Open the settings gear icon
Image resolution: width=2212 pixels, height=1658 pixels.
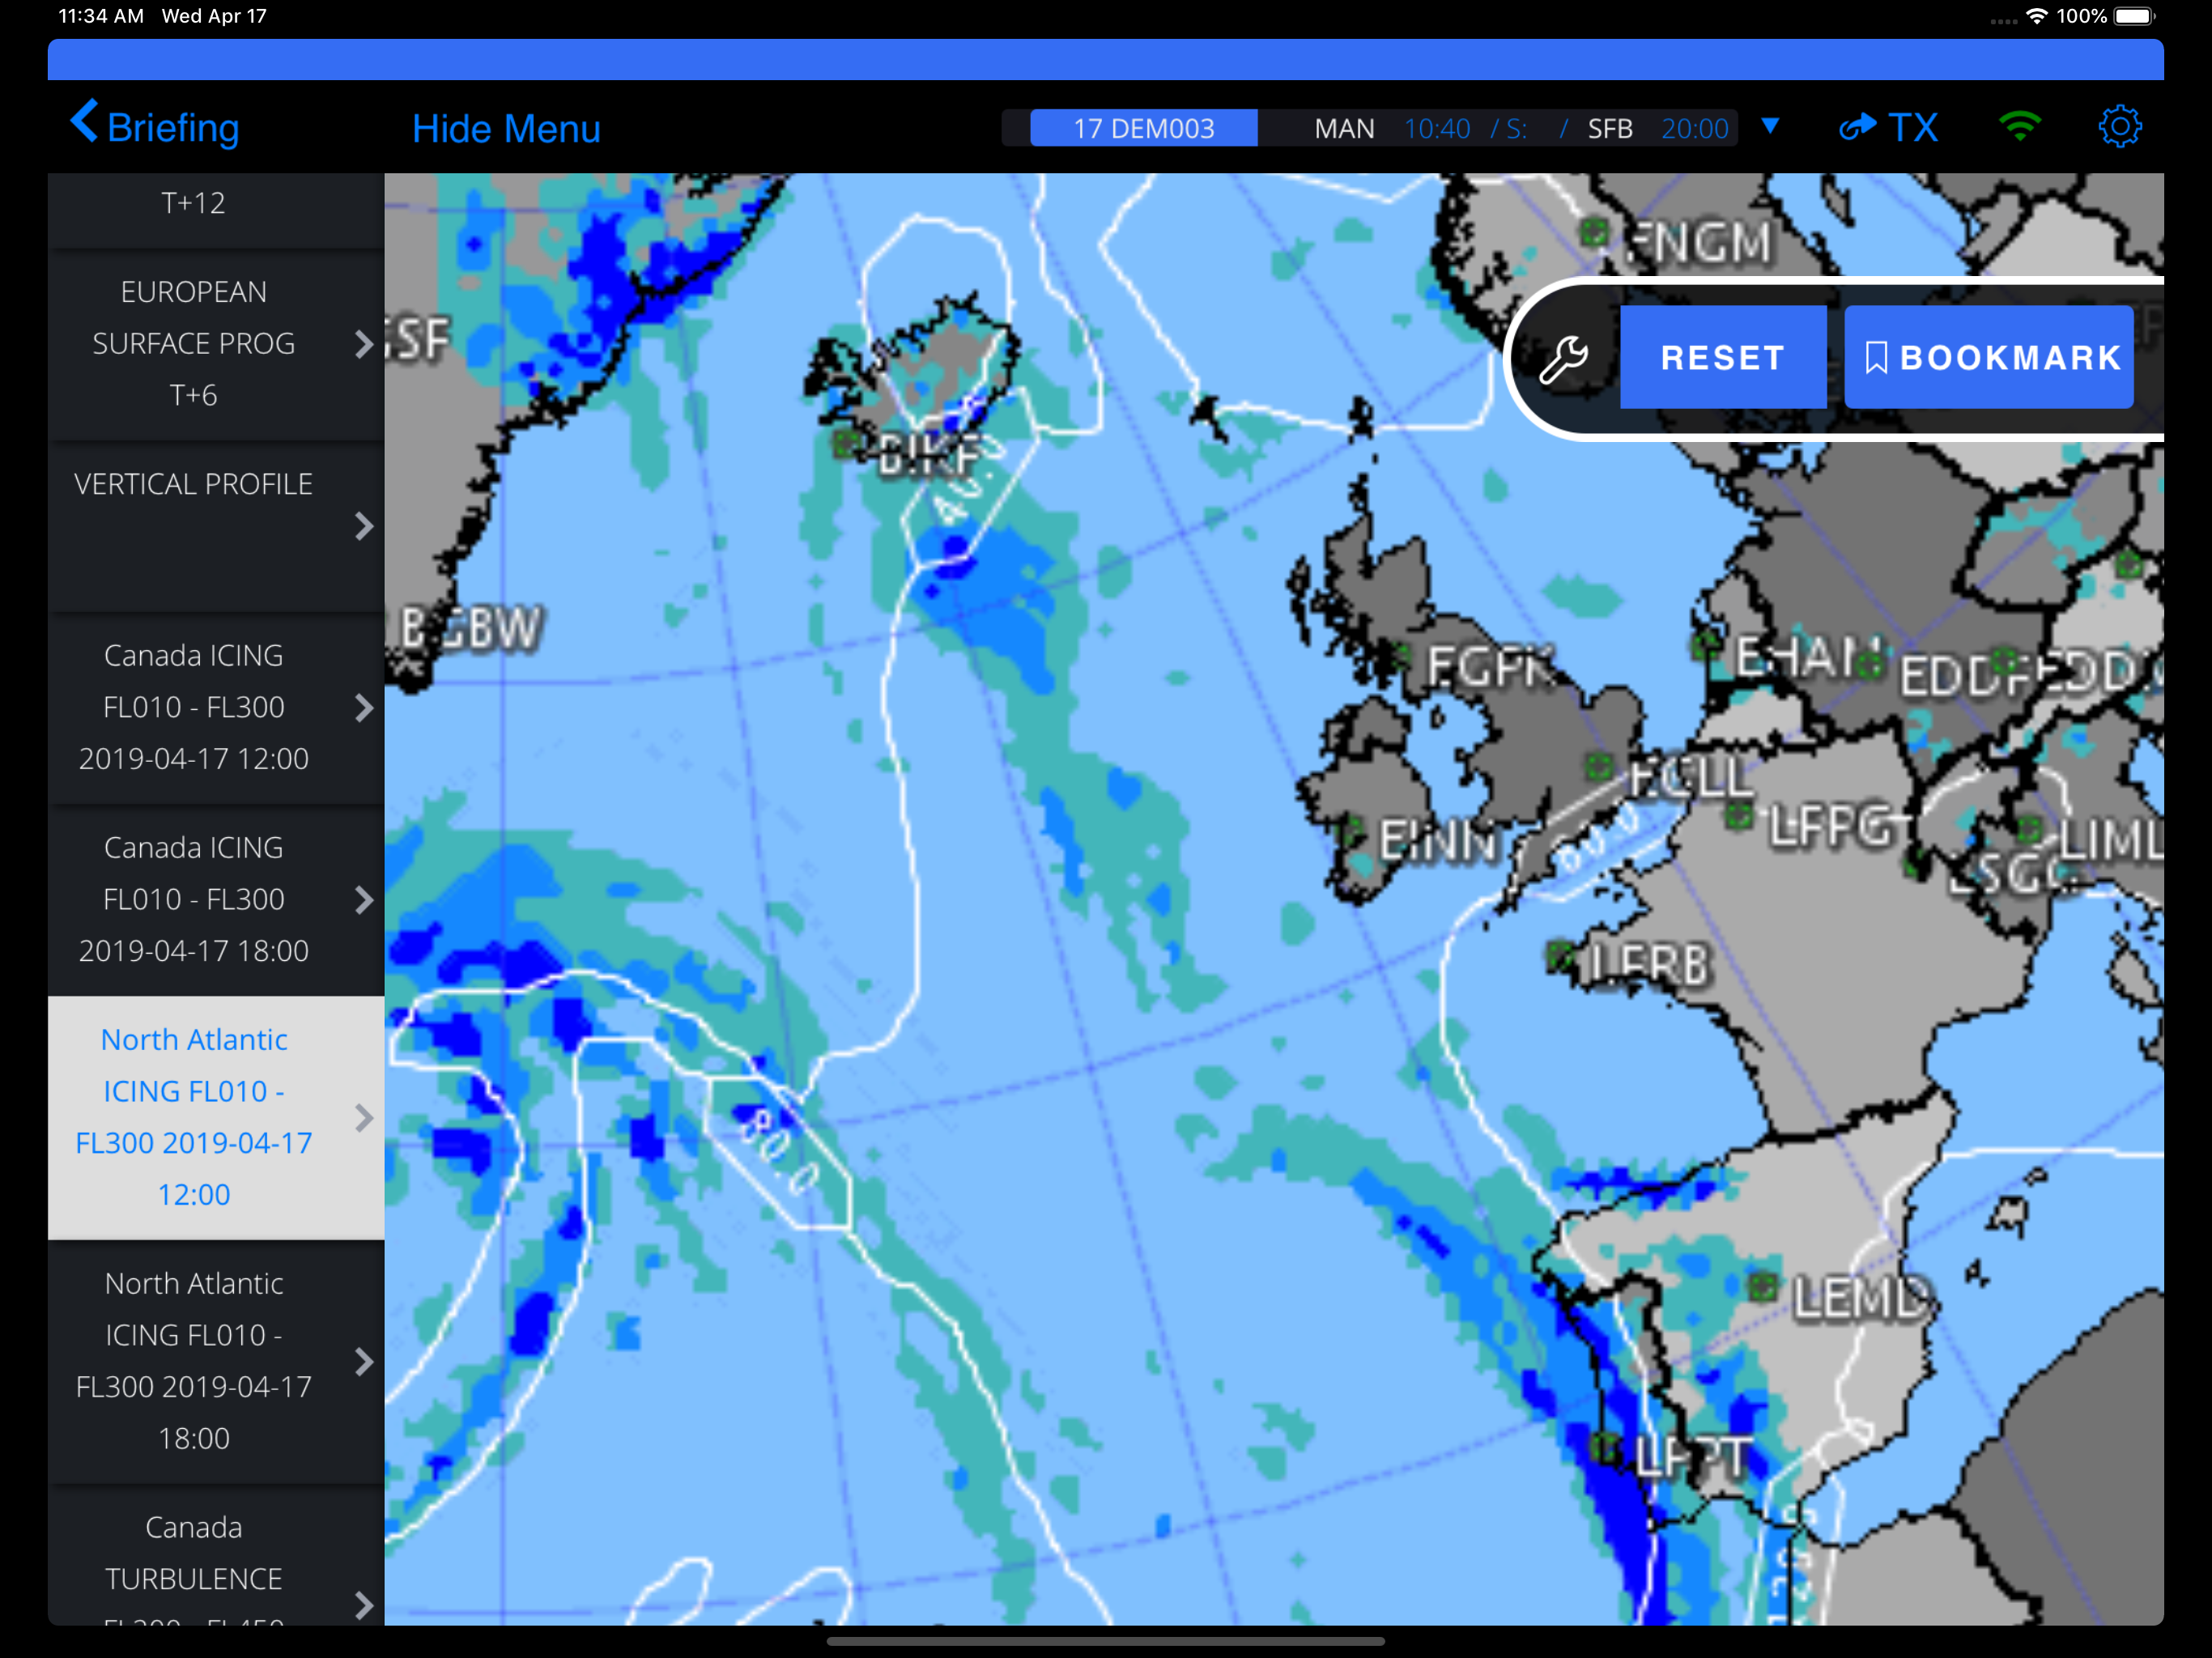click(x=2120, y=127)
